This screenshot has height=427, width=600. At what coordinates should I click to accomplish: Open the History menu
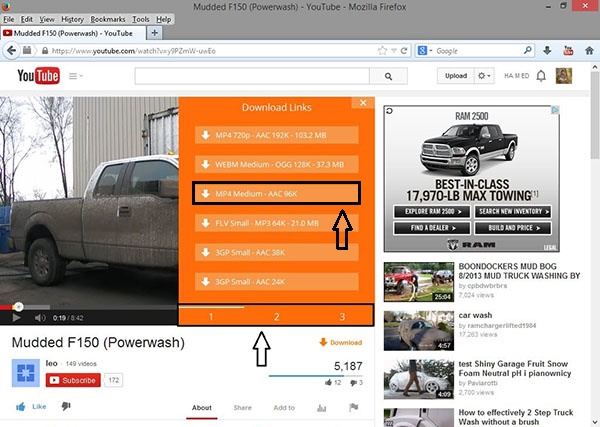pyautogui.click(x=72, y=19)
